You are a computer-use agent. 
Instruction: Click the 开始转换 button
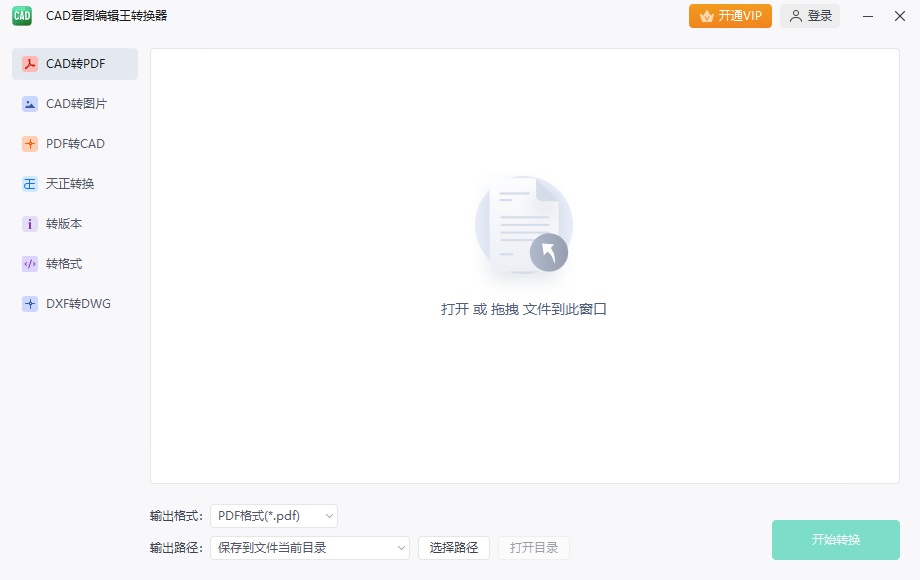click(836, 540)
